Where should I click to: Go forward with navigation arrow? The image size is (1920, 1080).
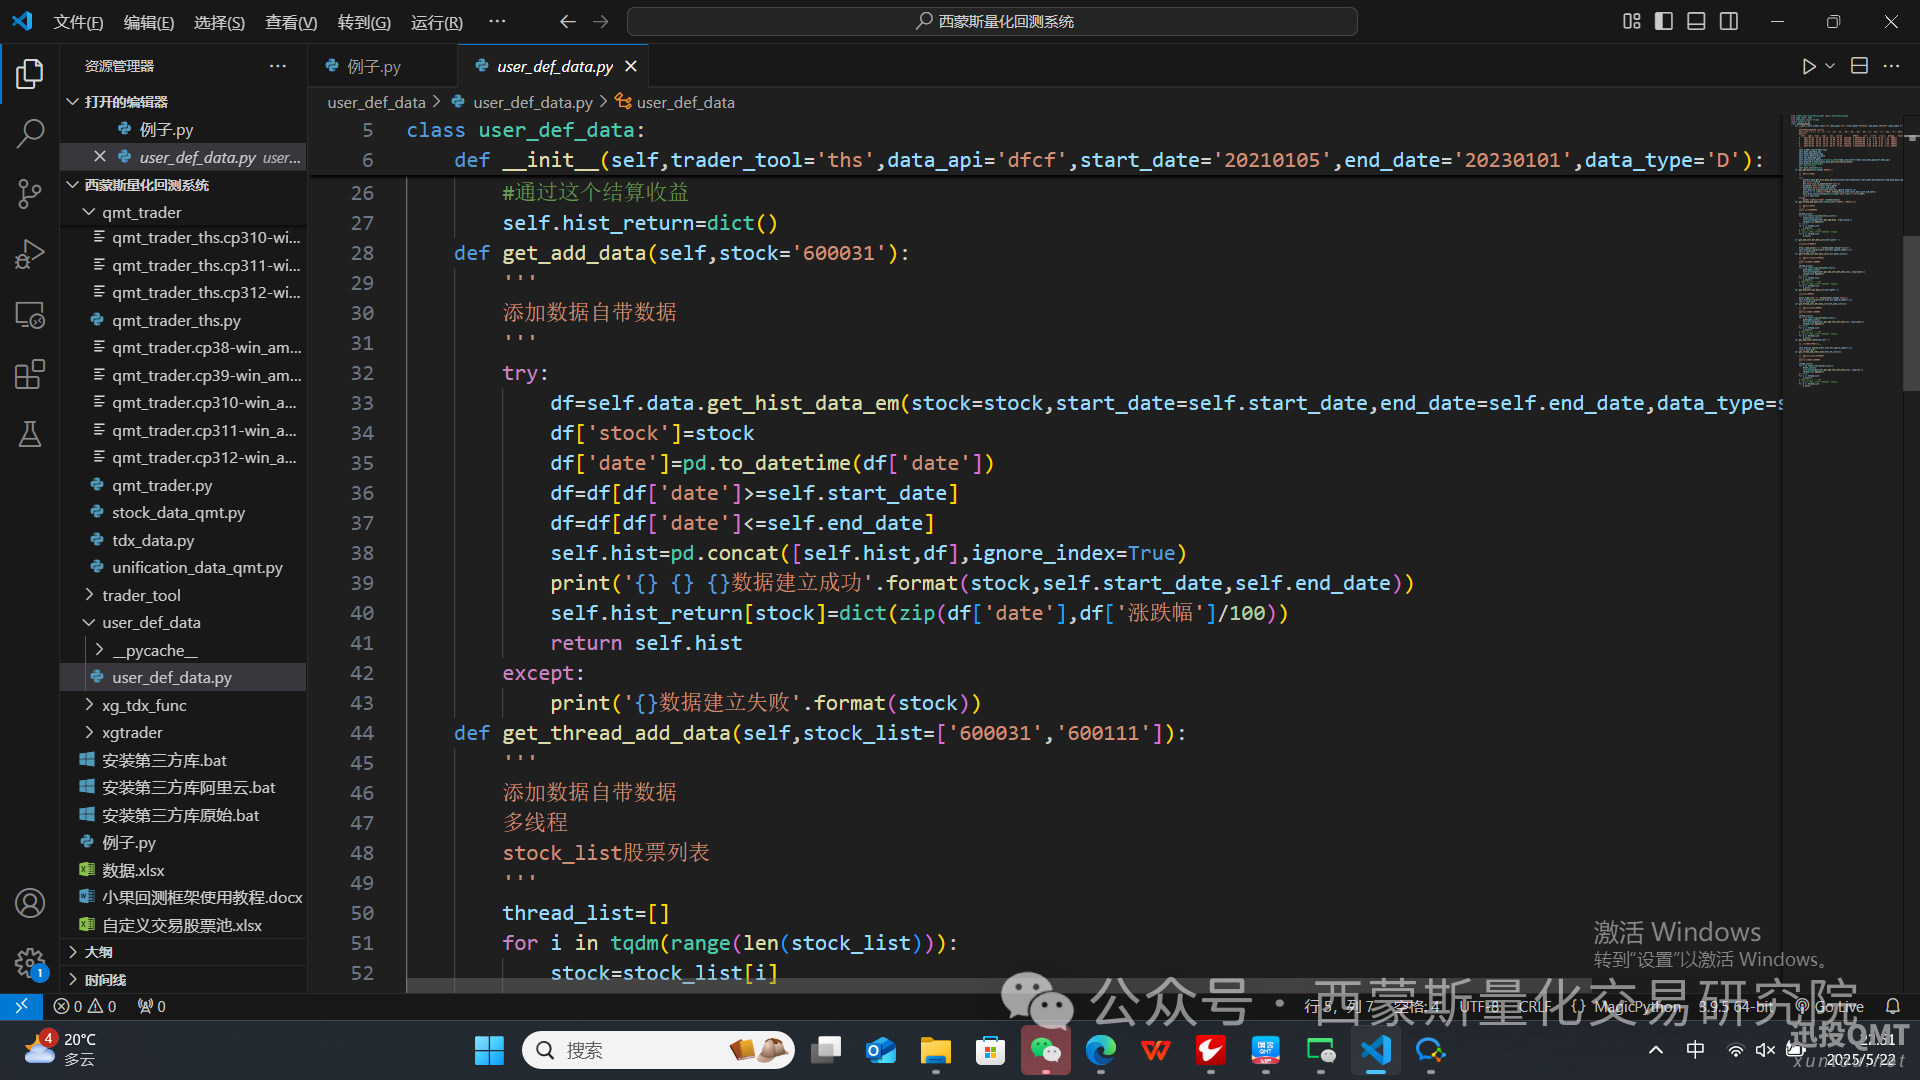tap(600, 21)
